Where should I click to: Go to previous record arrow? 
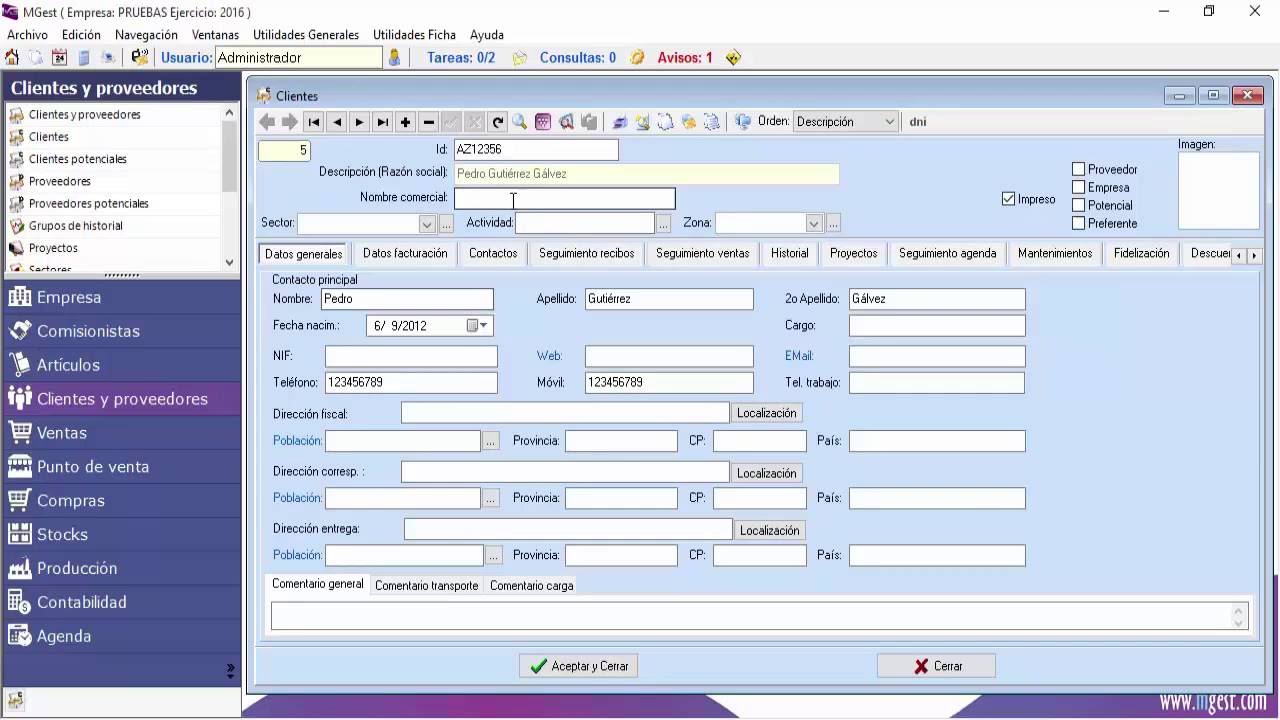click(x=336, y=122)
